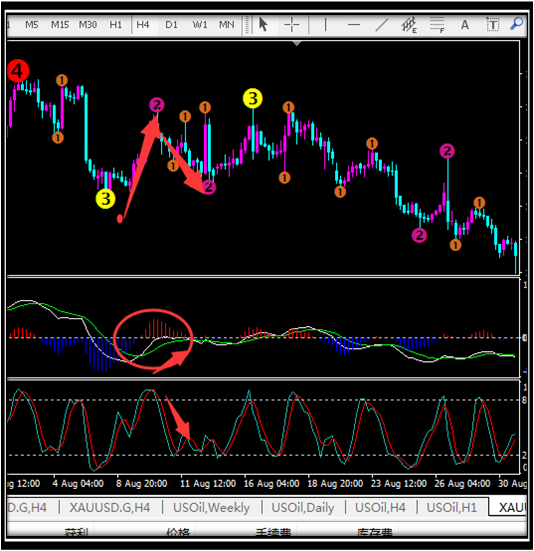Switch to the USOil,H1 chart tab
The width and height of the screenshot is (534, 551).
point(452,507)
